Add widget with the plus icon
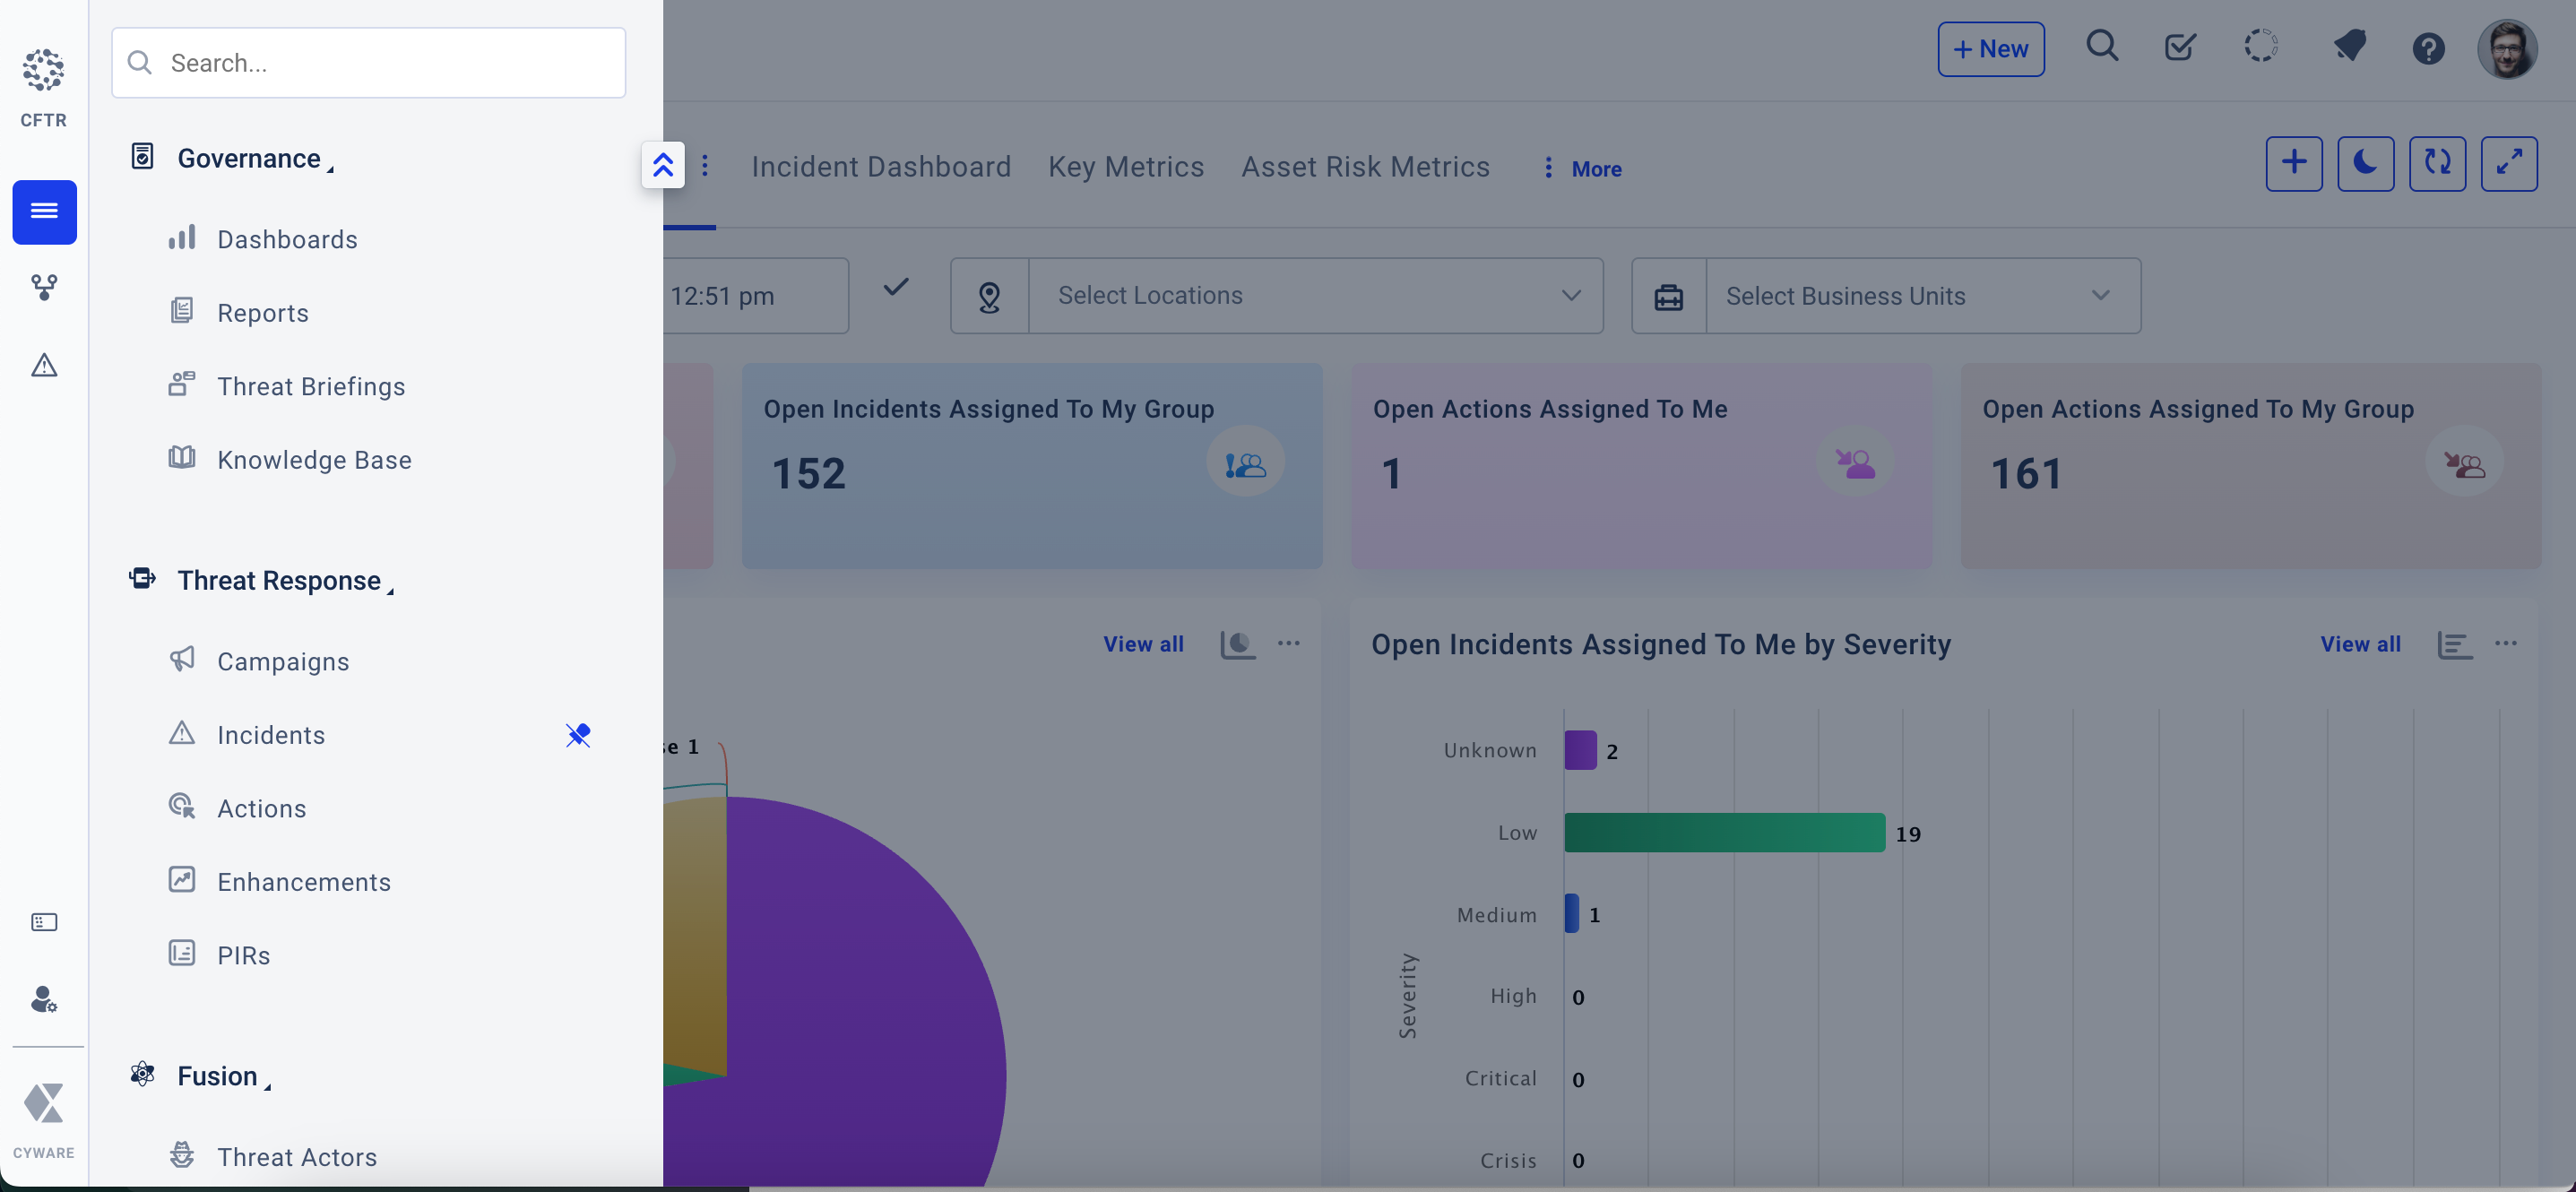 coord(2294,163)
